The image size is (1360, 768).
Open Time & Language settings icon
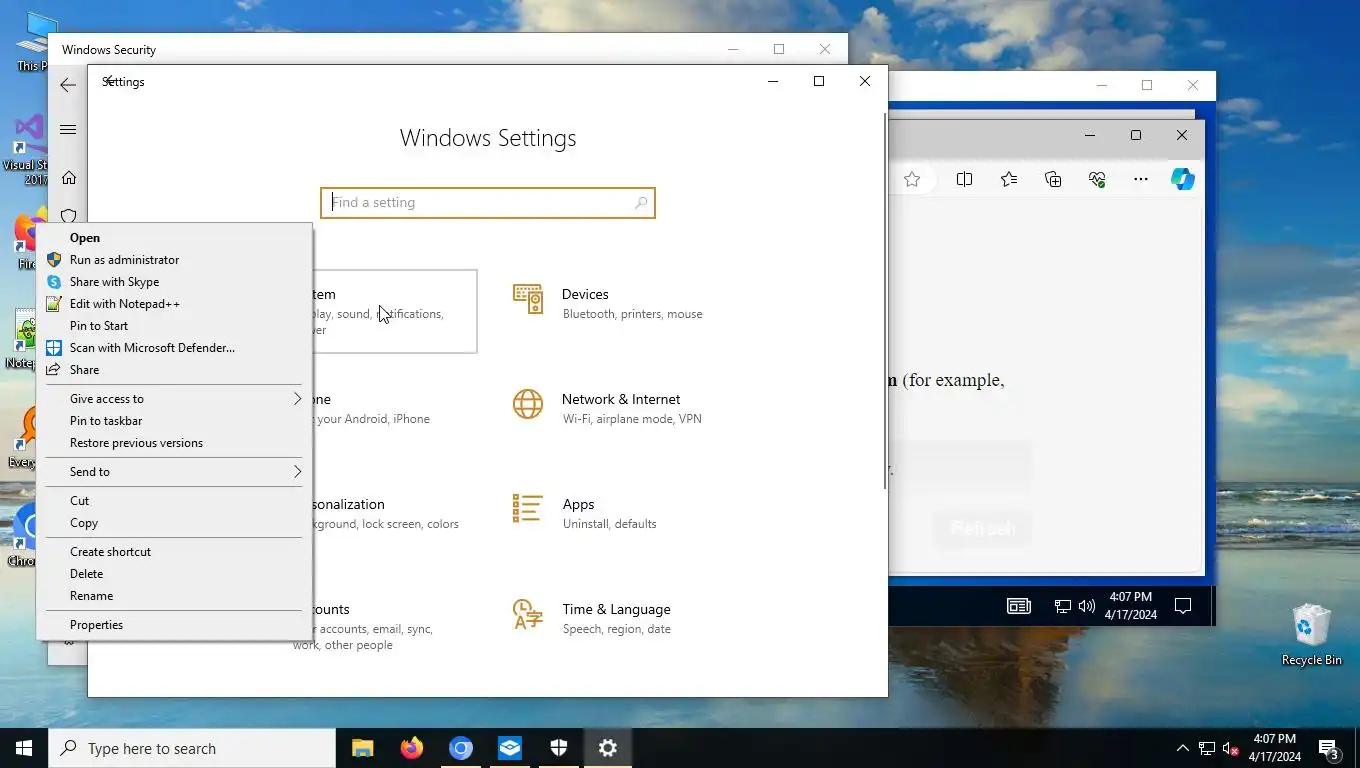tap(528, 614)
